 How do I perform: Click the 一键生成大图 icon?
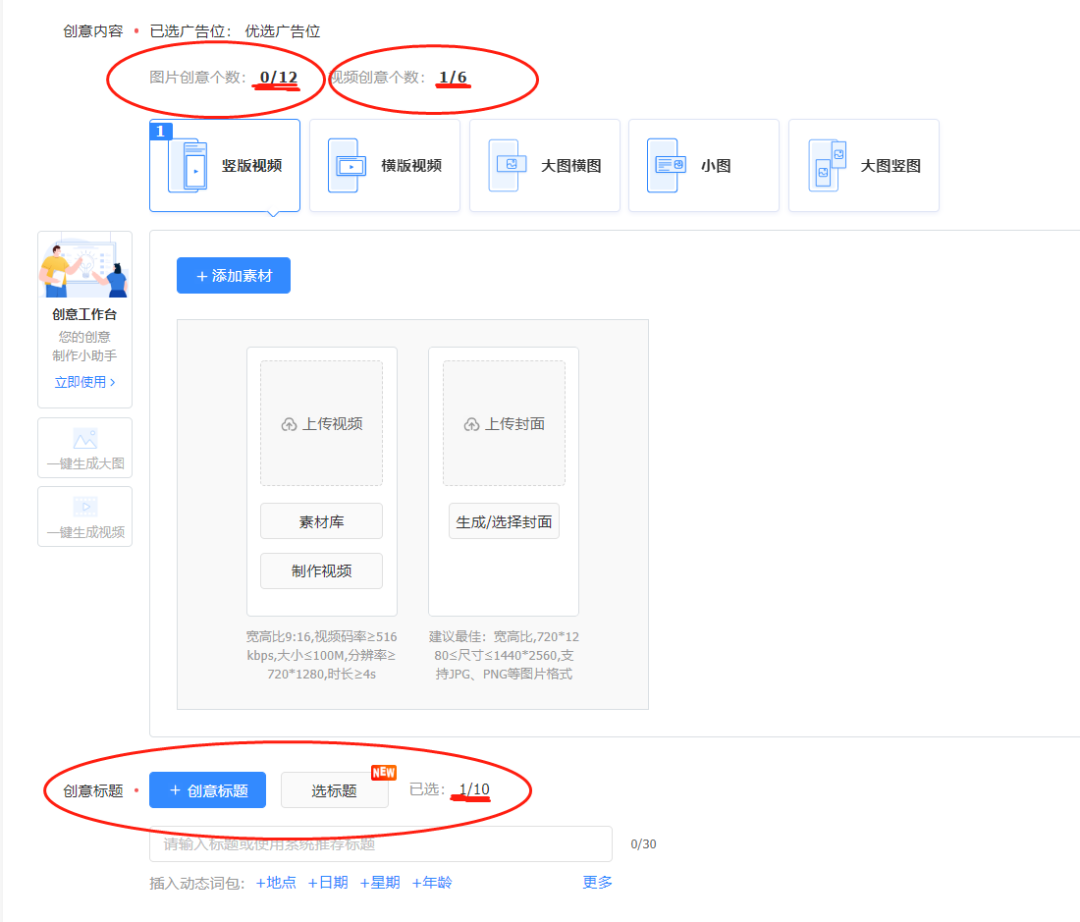coord(85,440)
